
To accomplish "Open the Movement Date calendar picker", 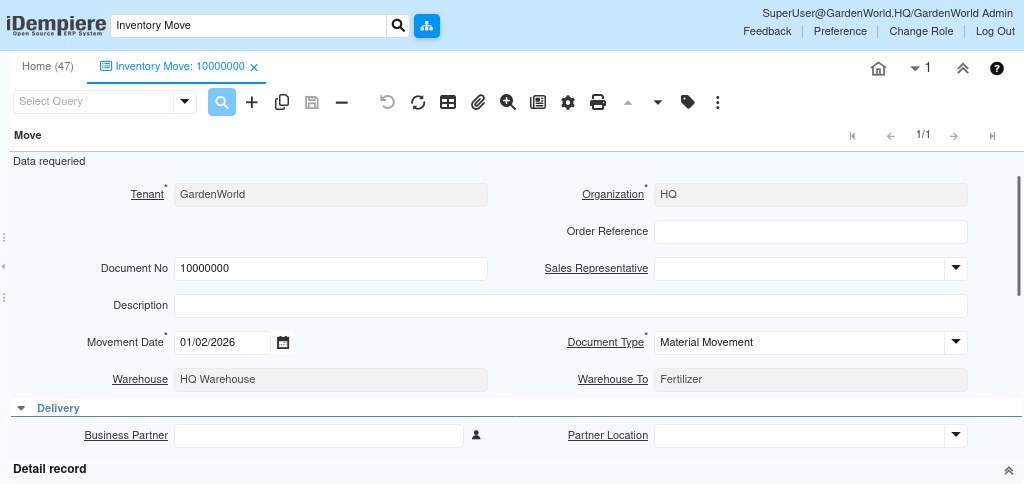I will pos(283,343).
